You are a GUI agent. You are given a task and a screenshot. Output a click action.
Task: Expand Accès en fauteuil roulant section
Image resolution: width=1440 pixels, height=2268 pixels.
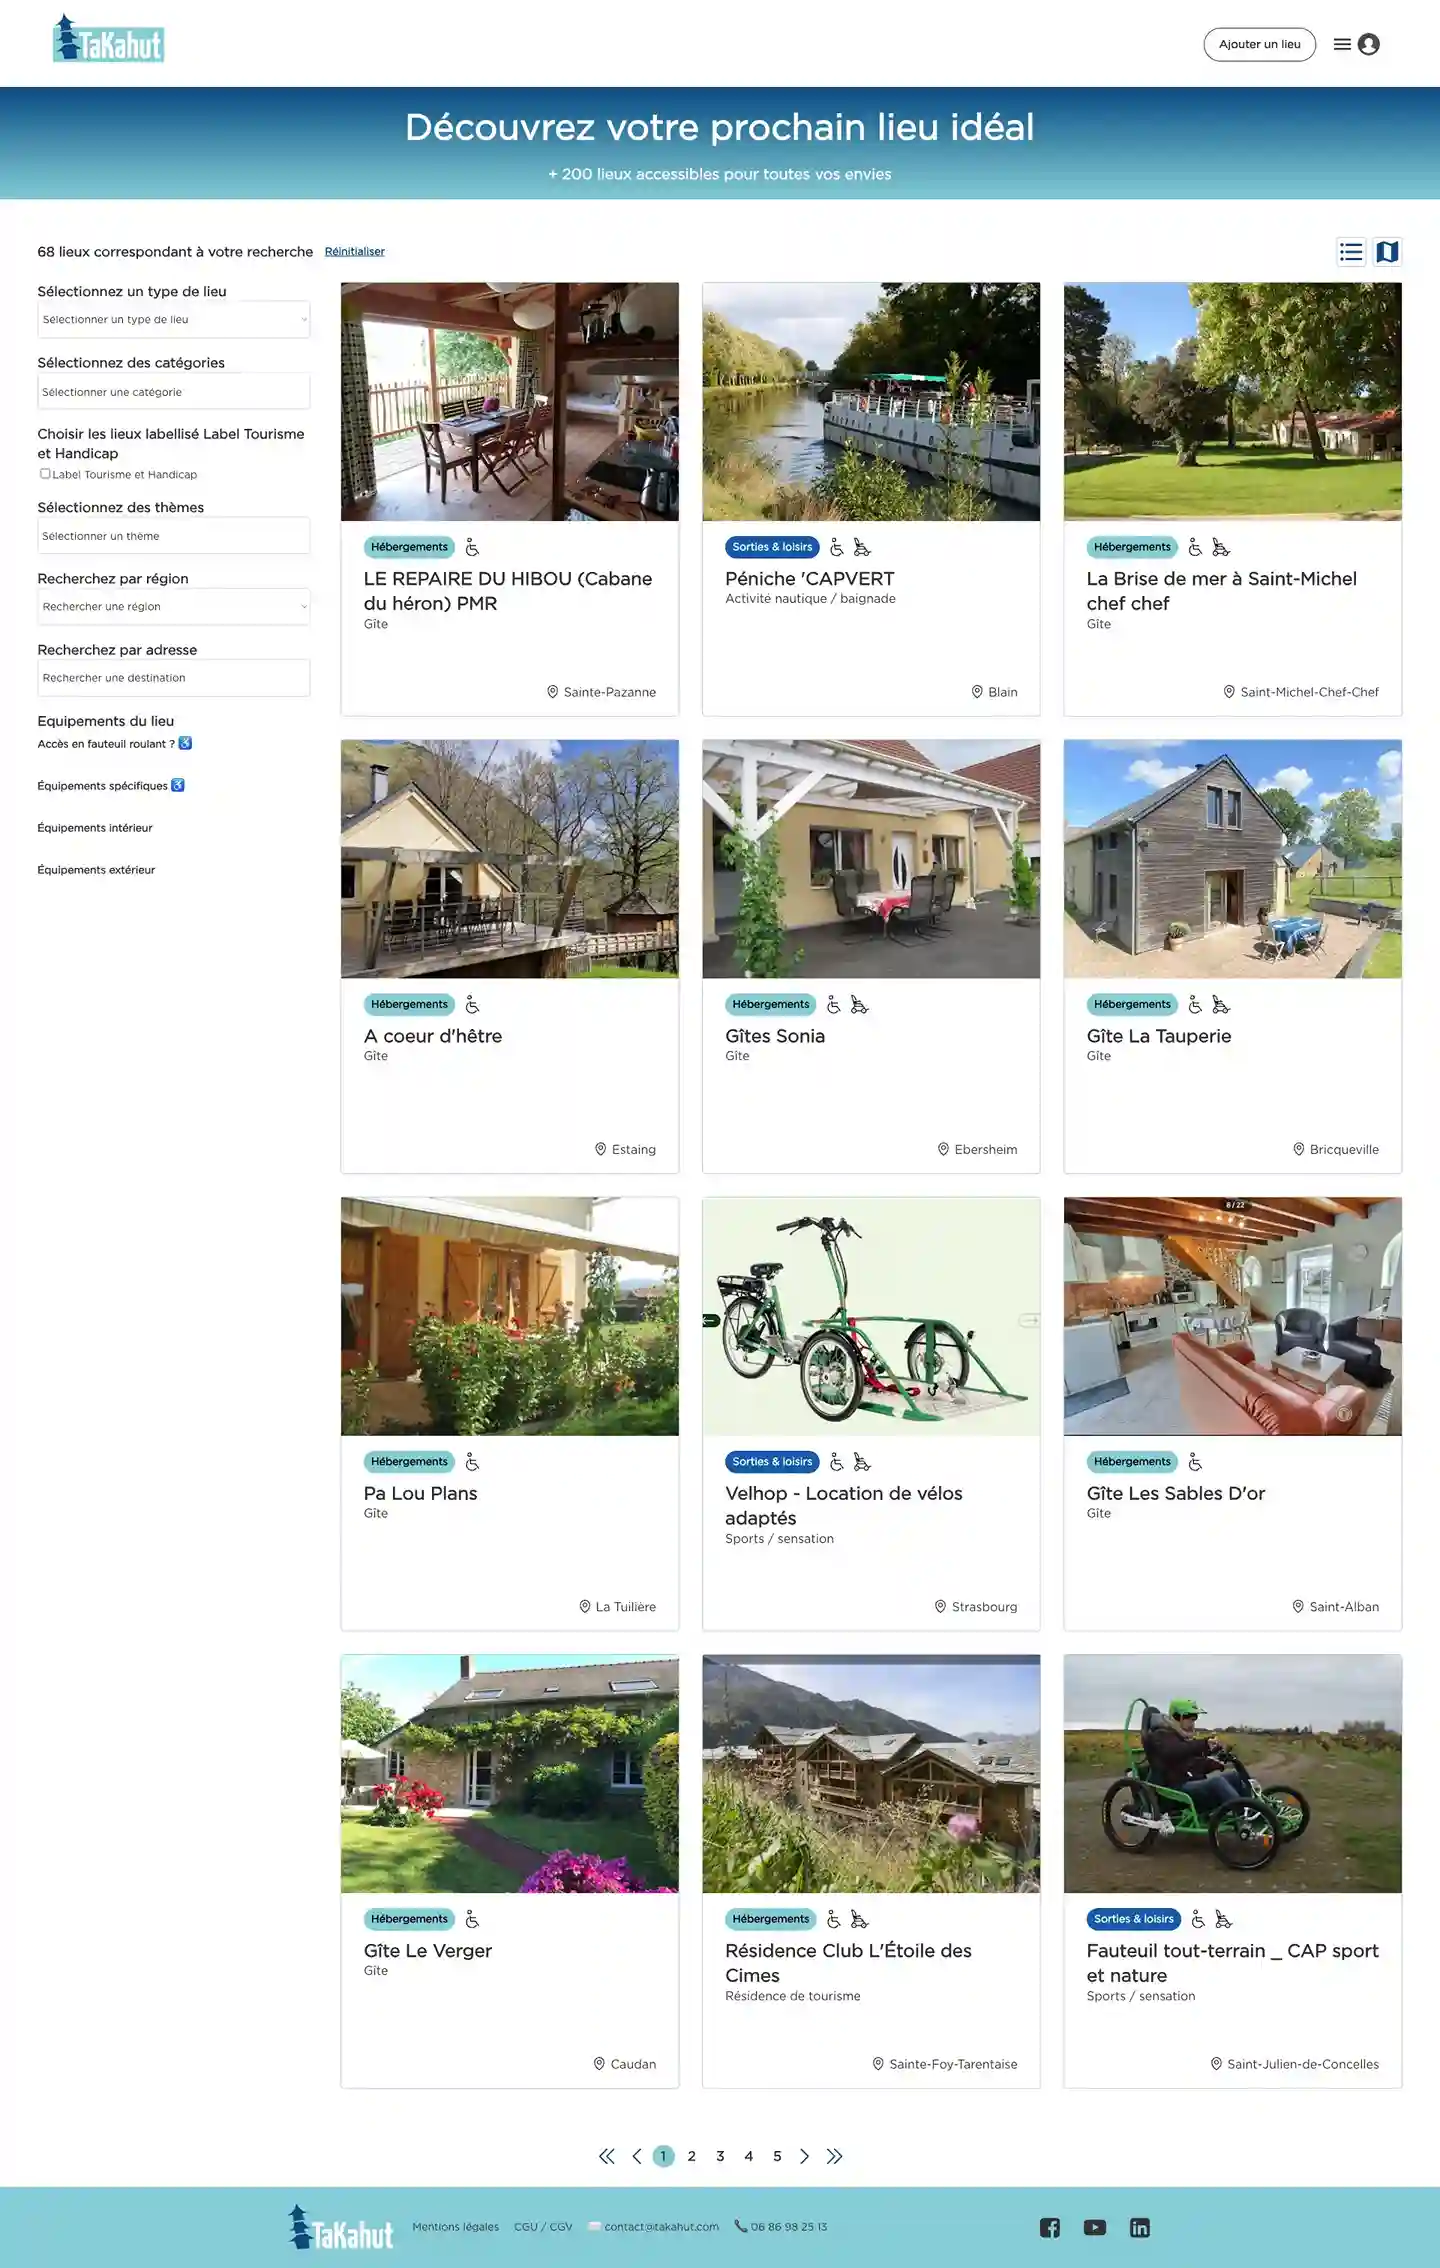coord(114,744)
